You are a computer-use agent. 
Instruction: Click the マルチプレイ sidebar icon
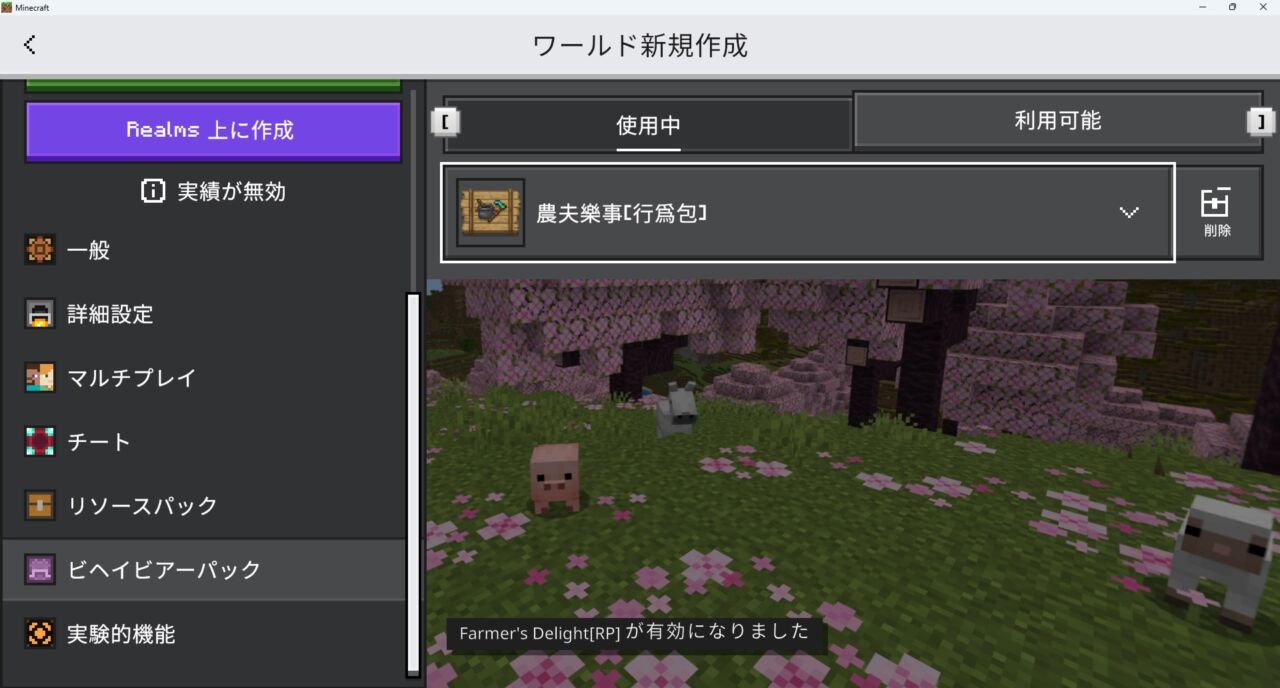(38, 378)
